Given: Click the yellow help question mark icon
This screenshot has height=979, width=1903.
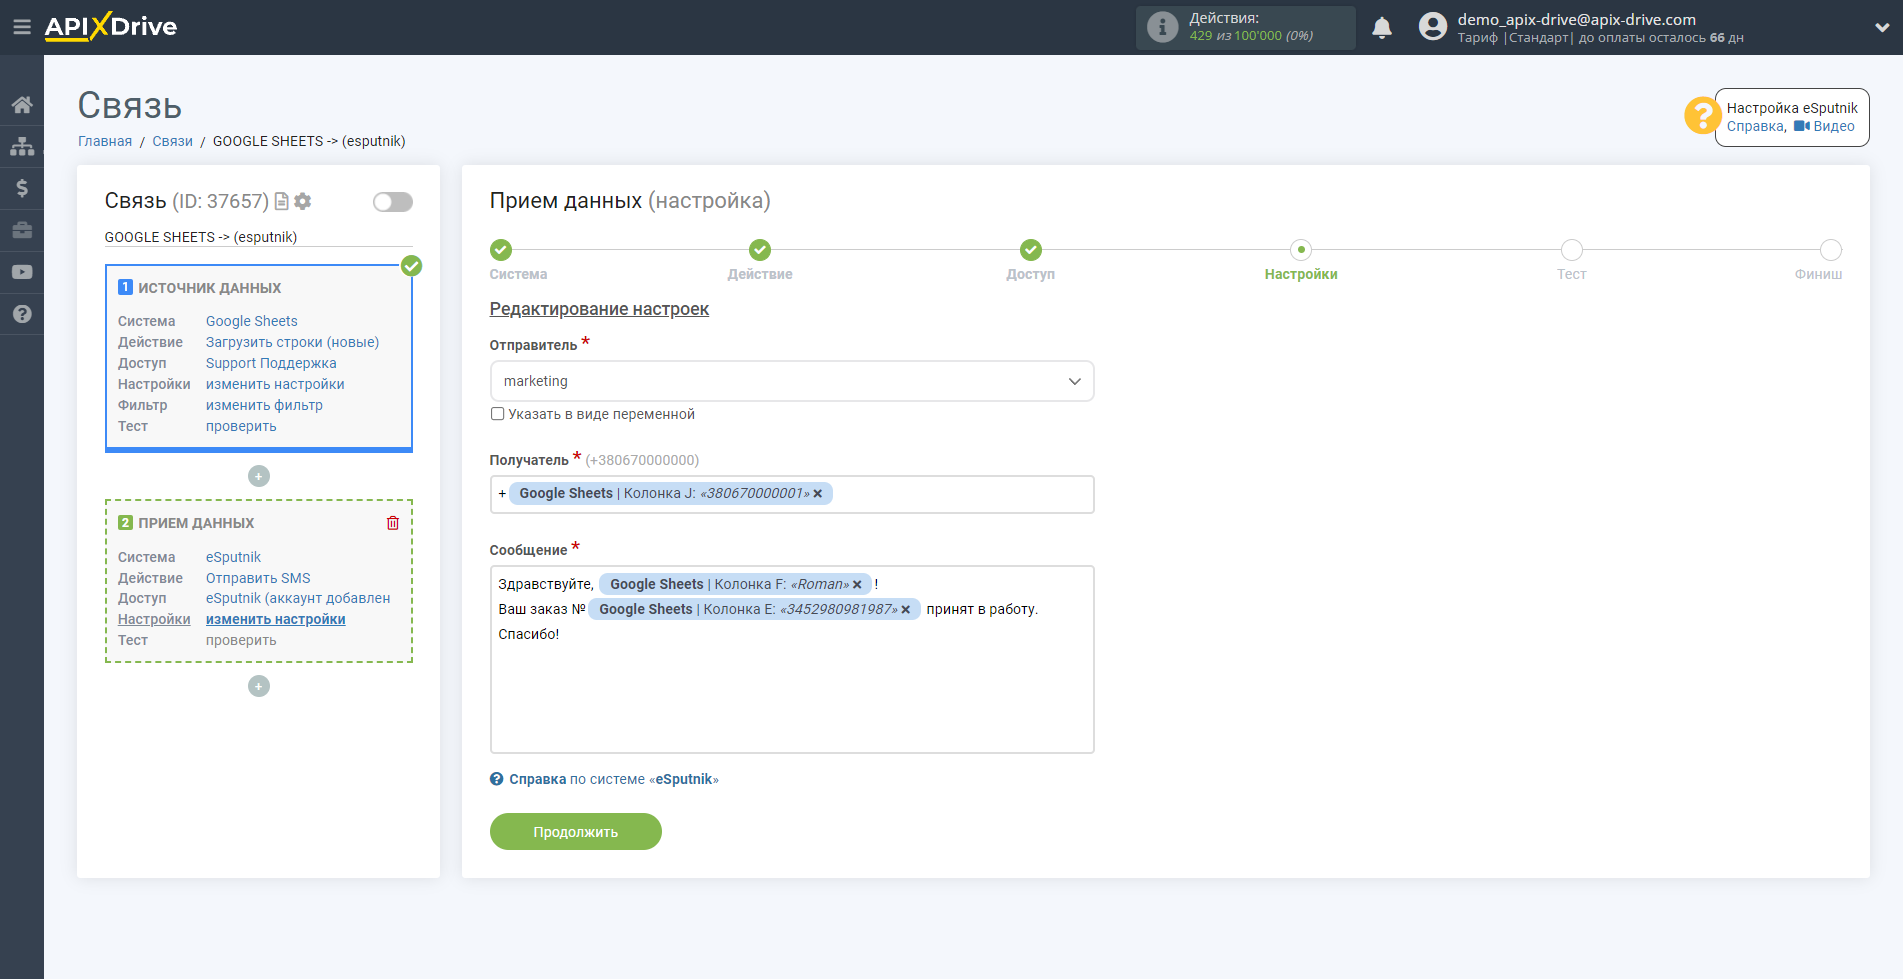Looking at the screenshot, I should pos(1701,115).
